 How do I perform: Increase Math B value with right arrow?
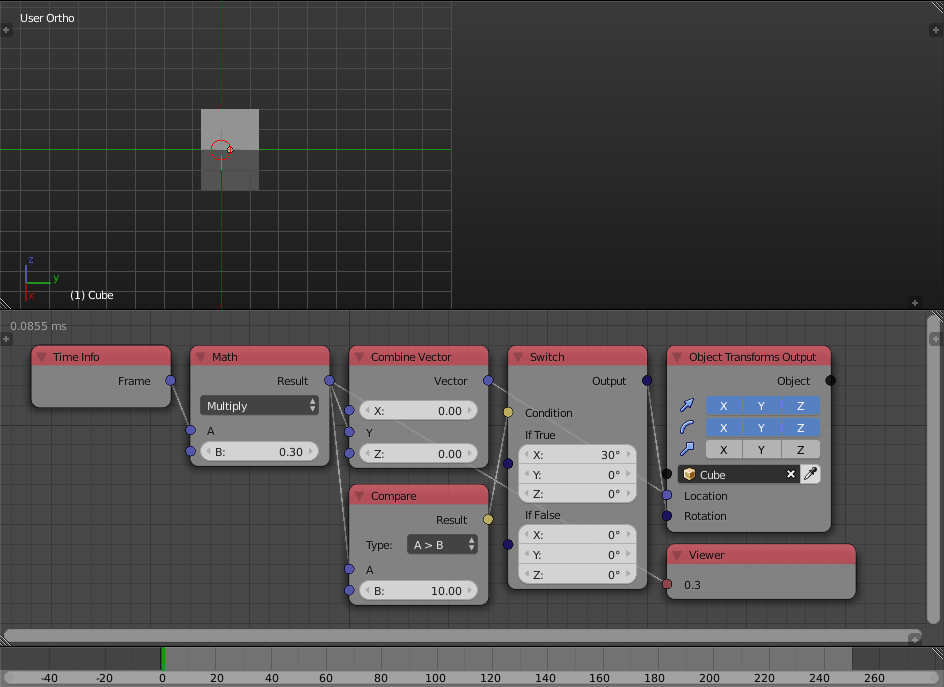coord(311,451)
